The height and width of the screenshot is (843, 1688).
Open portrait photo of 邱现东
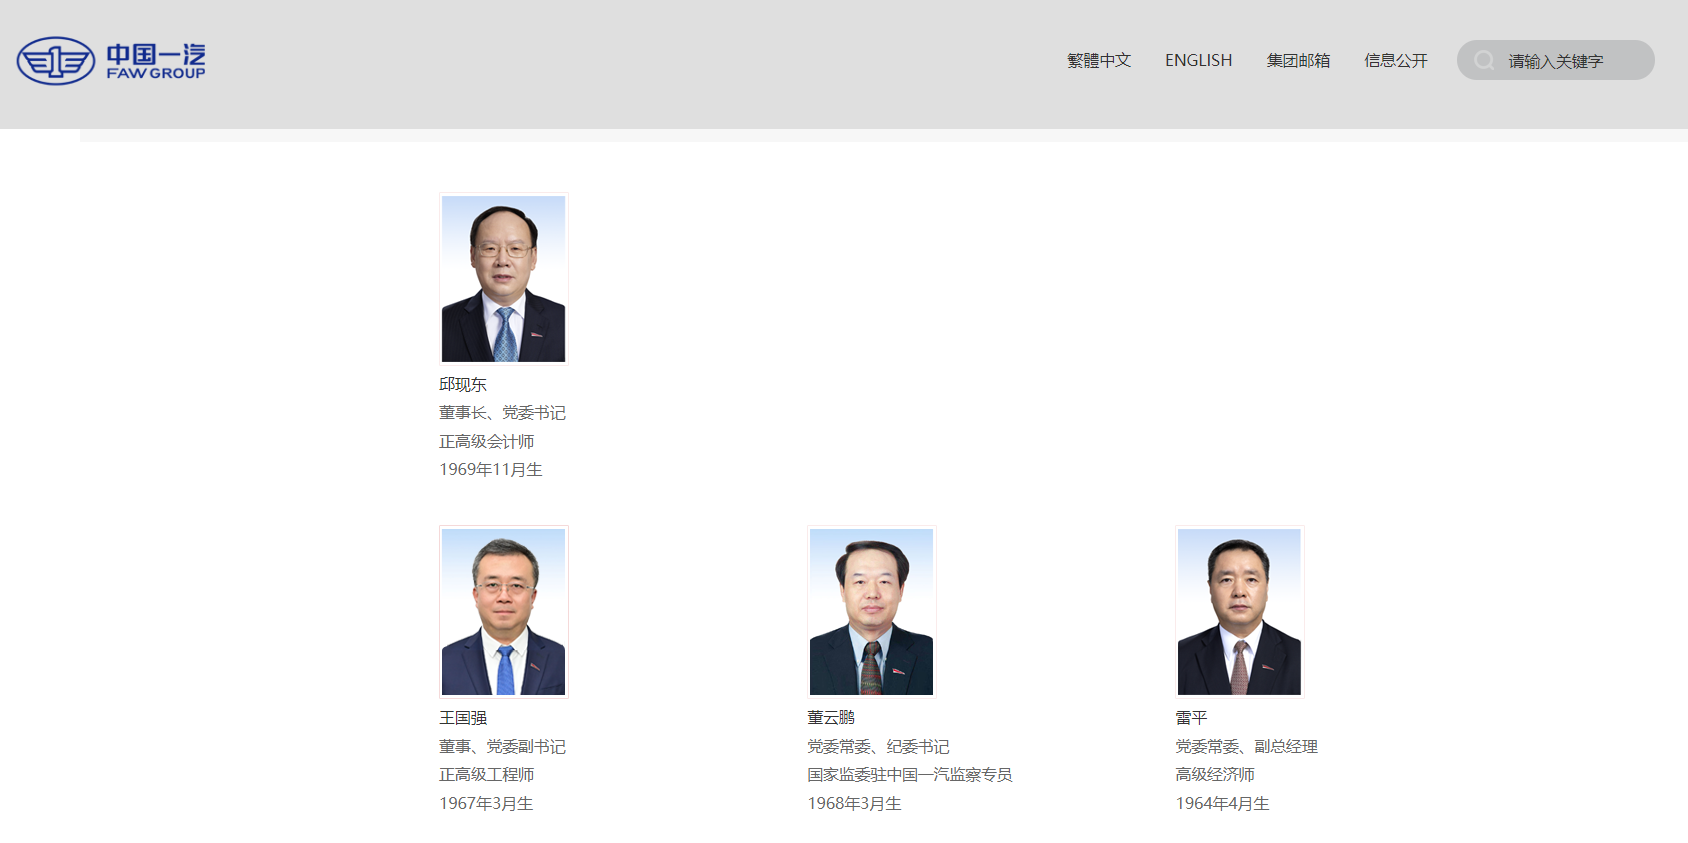click(x=504, y=279)
